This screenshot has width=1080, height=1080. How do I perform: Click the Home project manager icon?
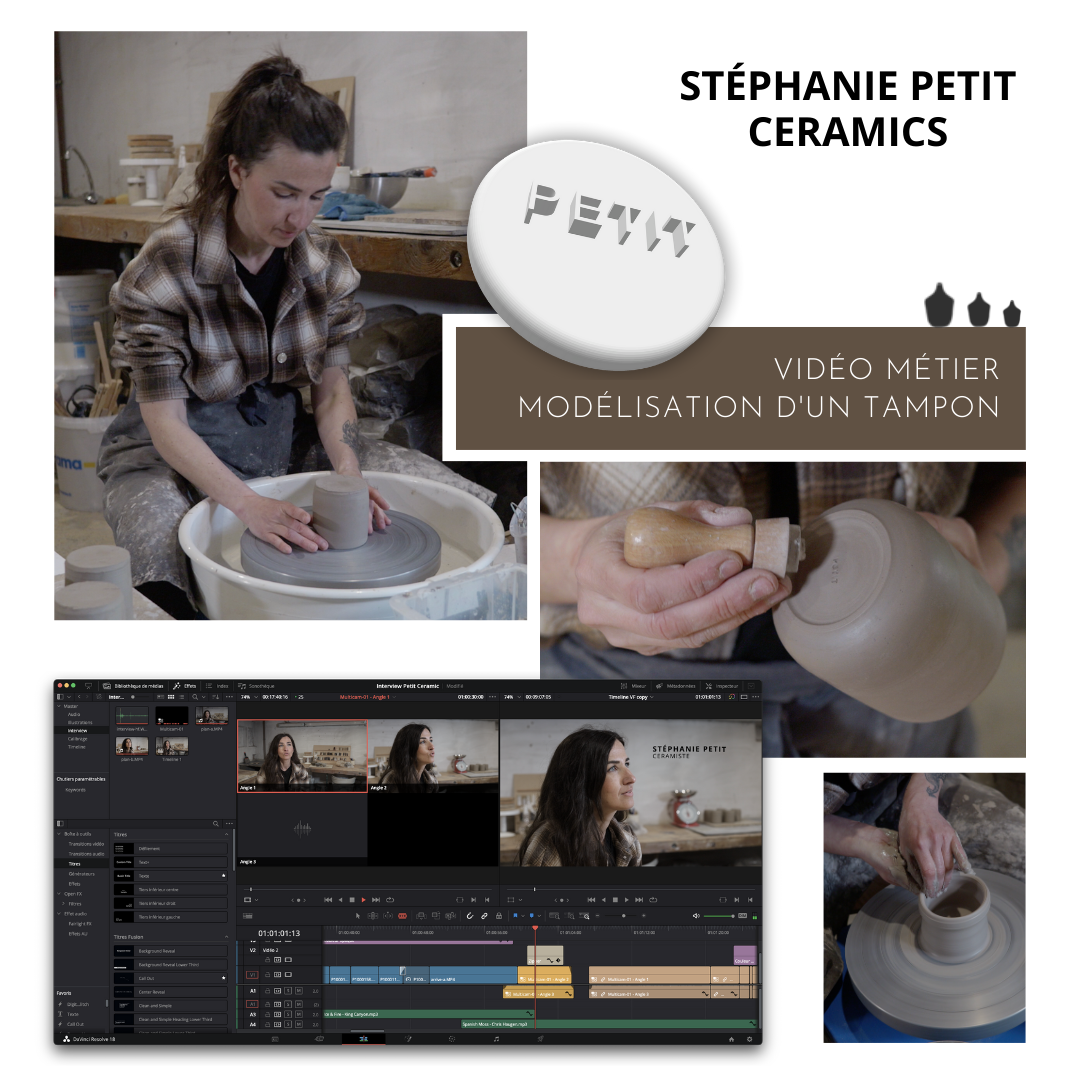coord(731,1039)
